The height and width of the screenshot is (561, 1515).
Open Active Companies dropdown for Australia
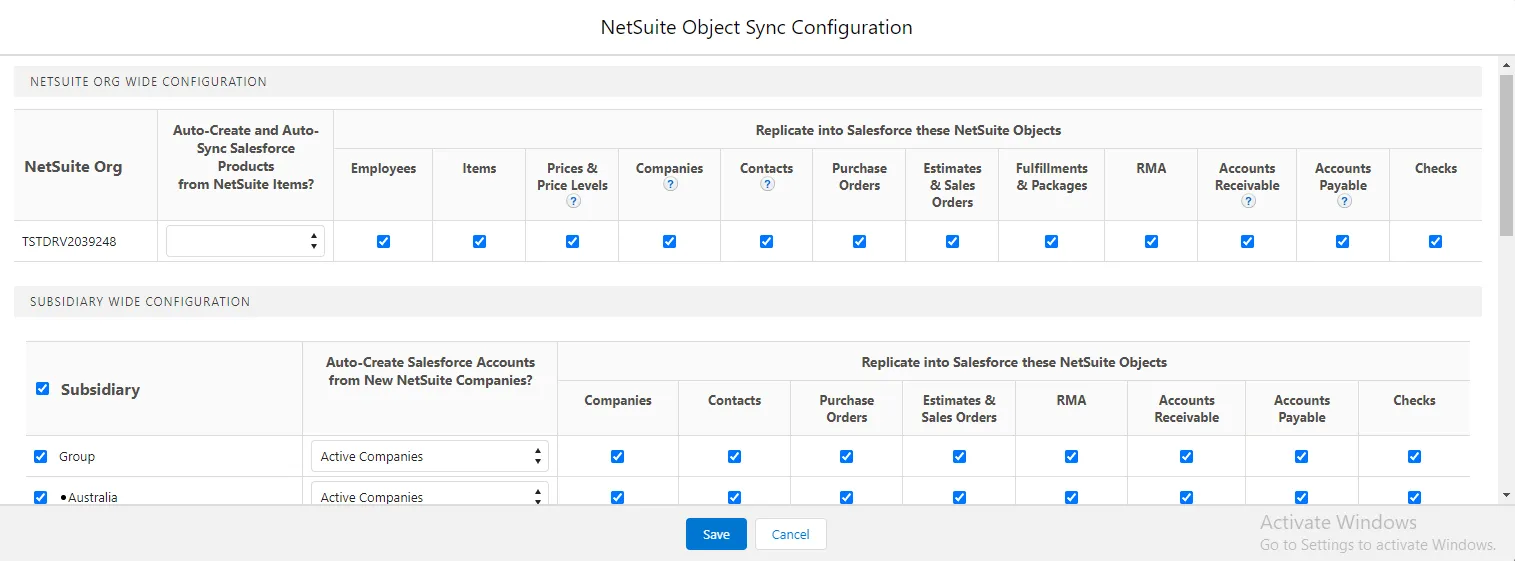430,494
